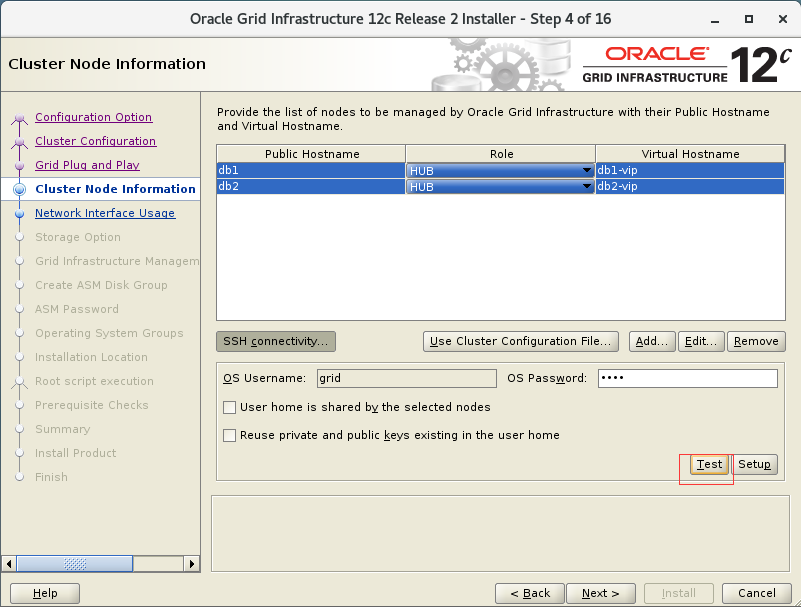Focus the OS Username field
Screen dimensions: 801x607
(407, 378)
